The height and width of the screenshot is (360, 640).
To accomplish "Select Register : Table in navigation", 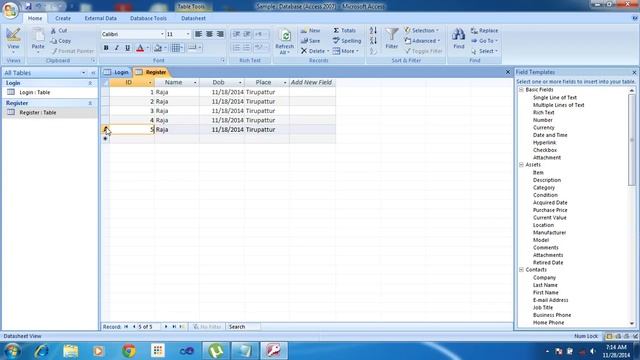I will click(x=38, y=112).
